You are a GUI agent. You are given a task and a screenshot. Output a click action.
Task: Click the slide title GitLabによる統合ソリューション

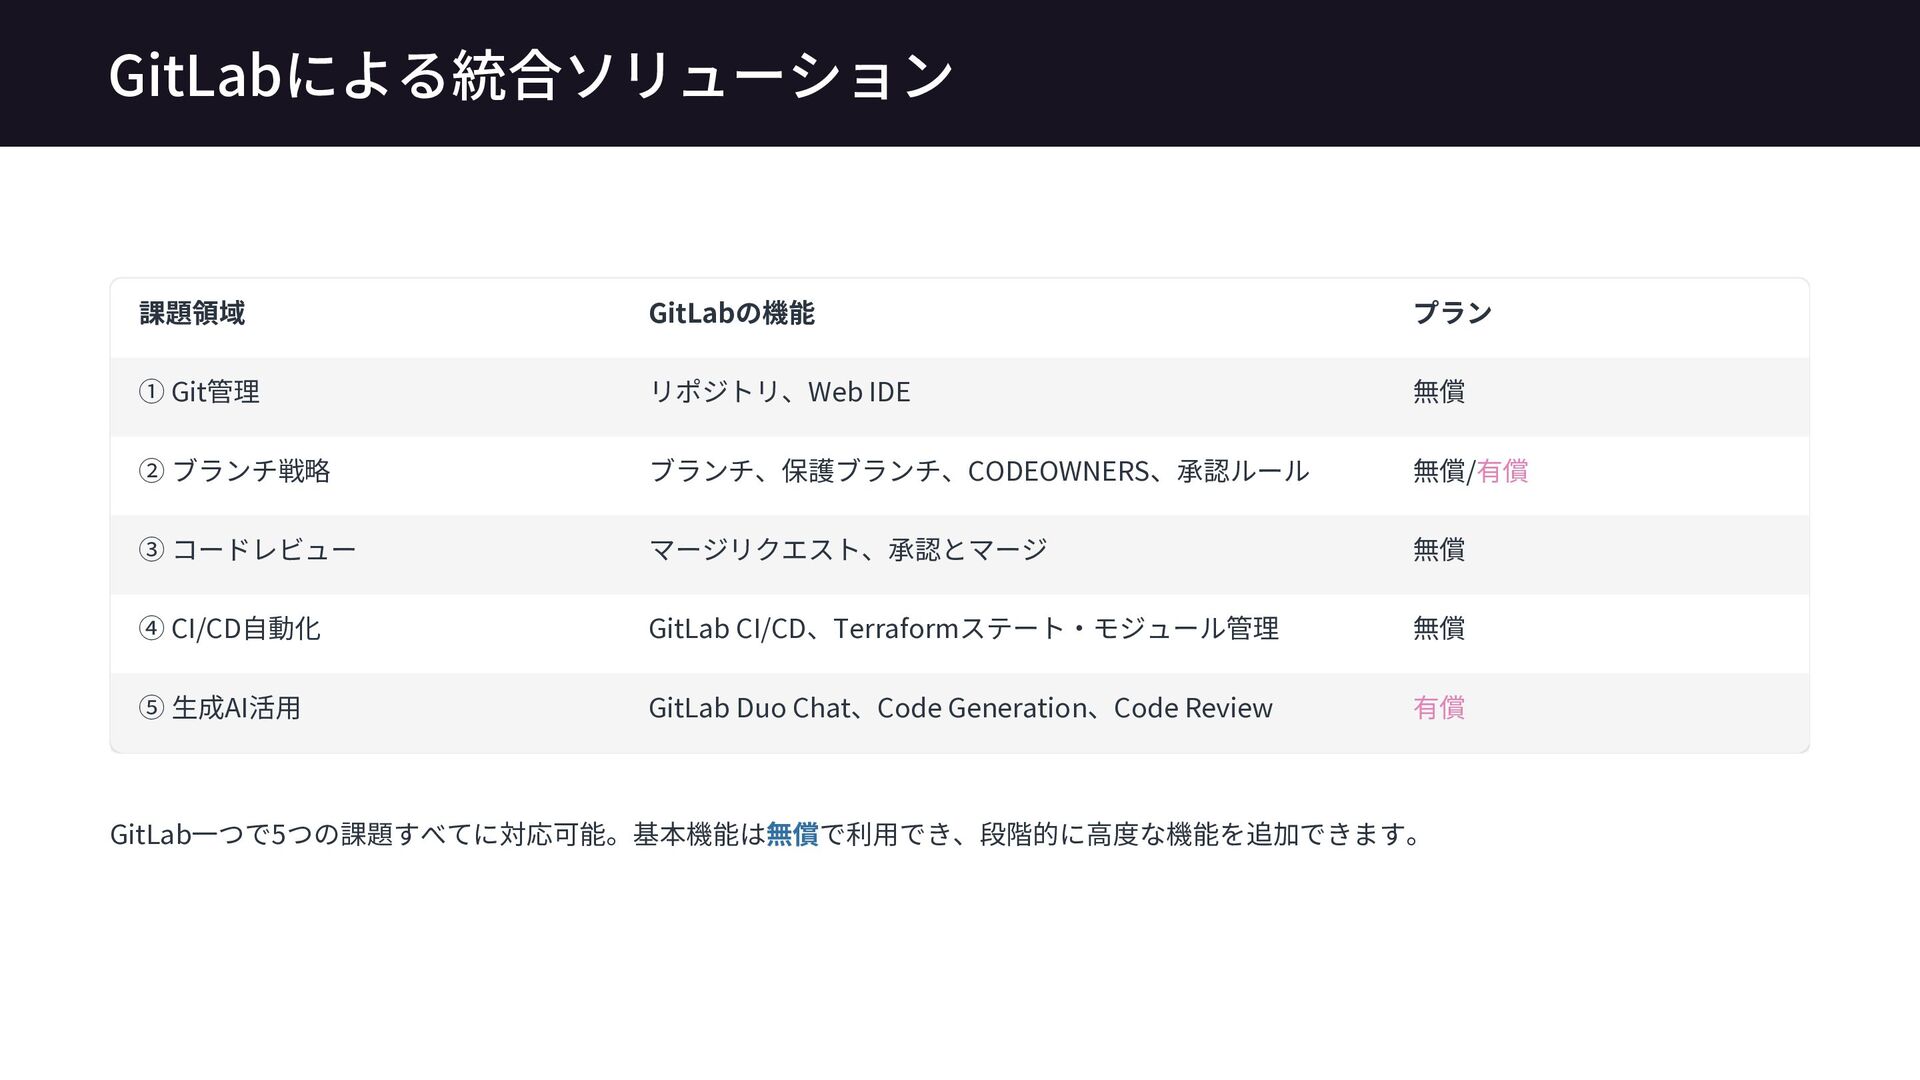pyautogui.click(x=530, y=75)
